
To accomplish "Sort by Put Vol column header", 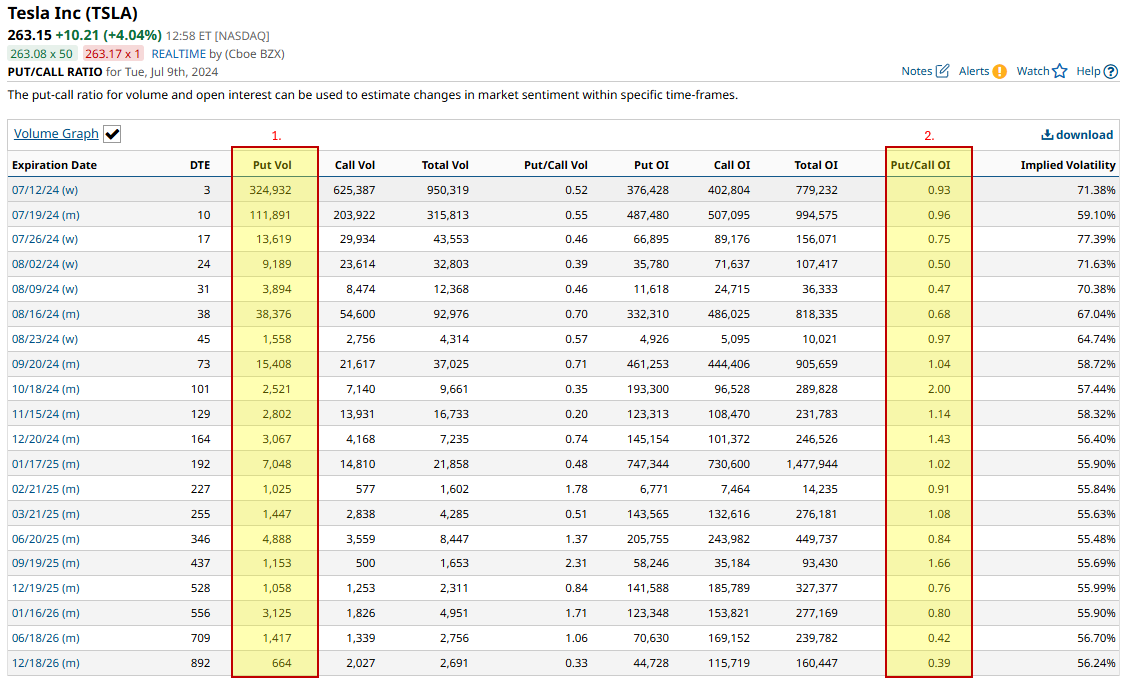I will pyautogui.click(x=272, y=165).
